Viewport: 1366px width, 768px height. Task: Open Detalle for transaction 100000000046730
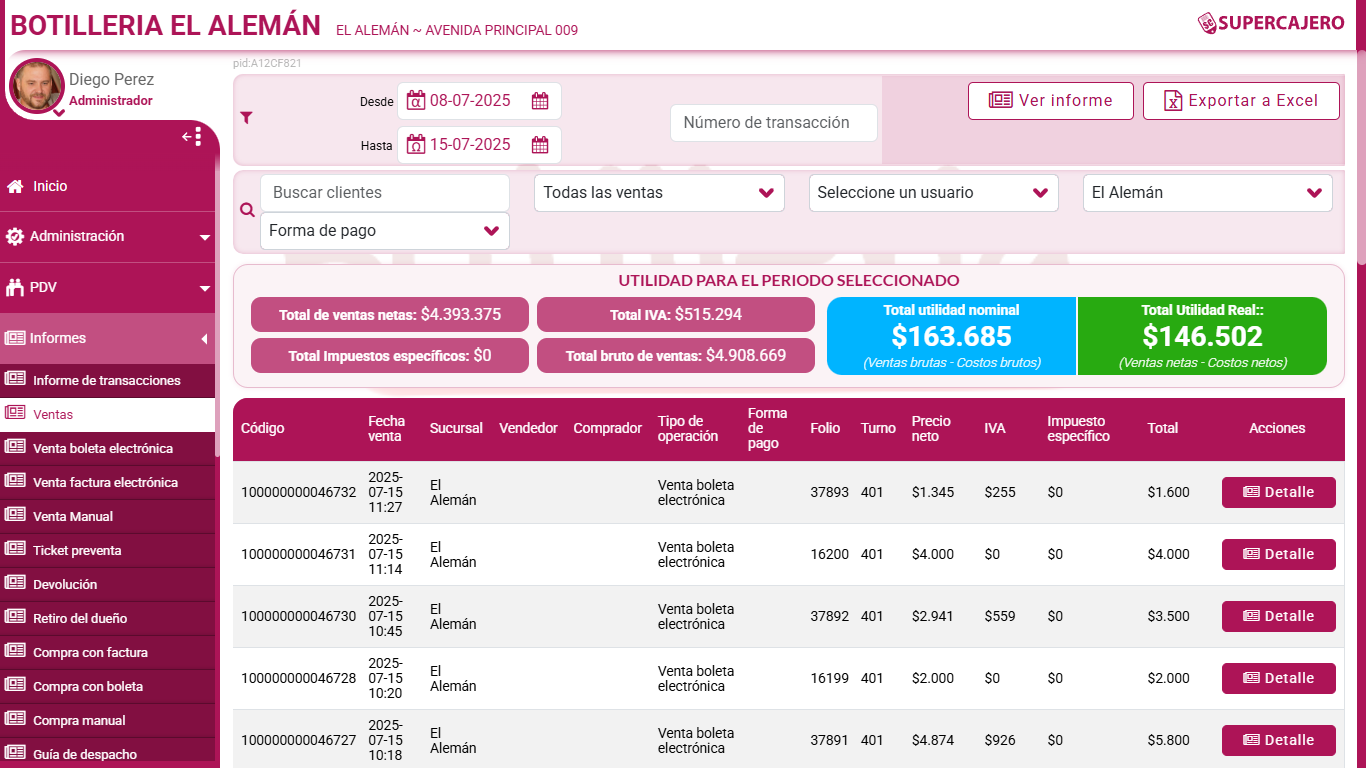[x=1278, y=616]
